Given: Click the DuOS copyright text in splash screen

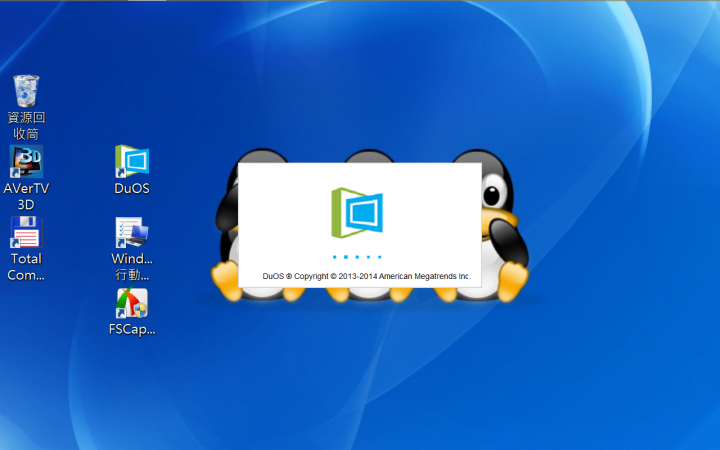Looking at the screenshot, I should 366,276.
